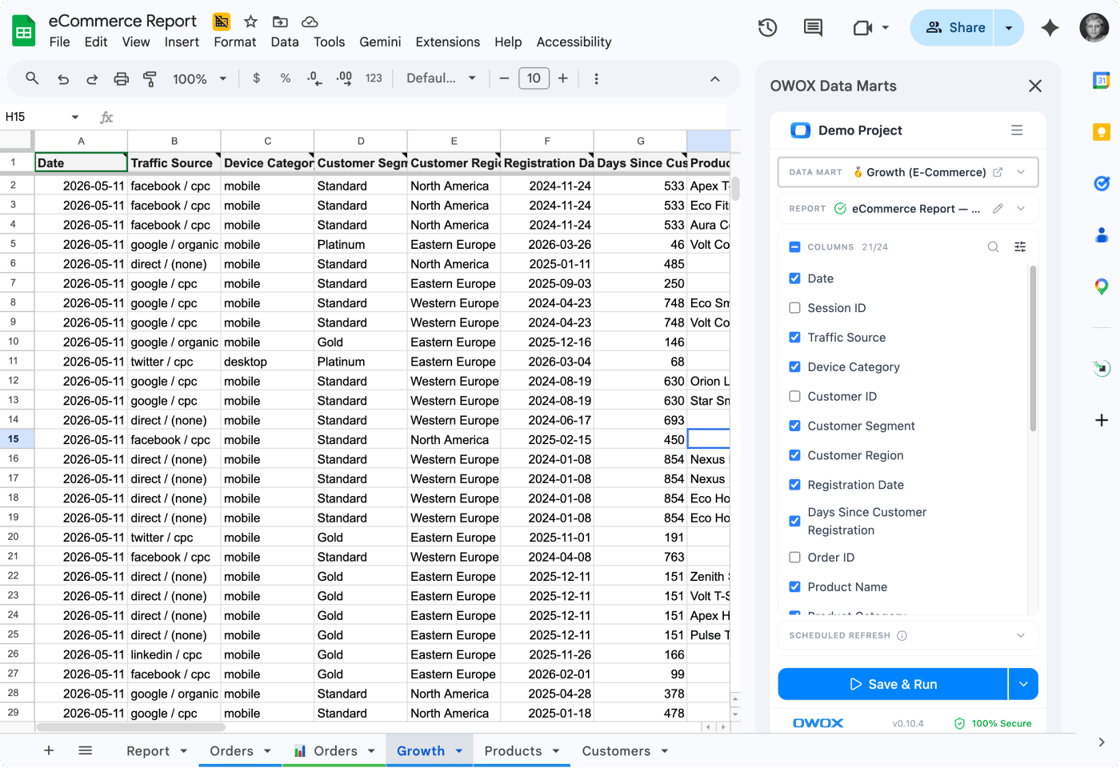The image size is (1120, 768).
Task: Open version history clock icon
Action: click(x=767, y=28)
